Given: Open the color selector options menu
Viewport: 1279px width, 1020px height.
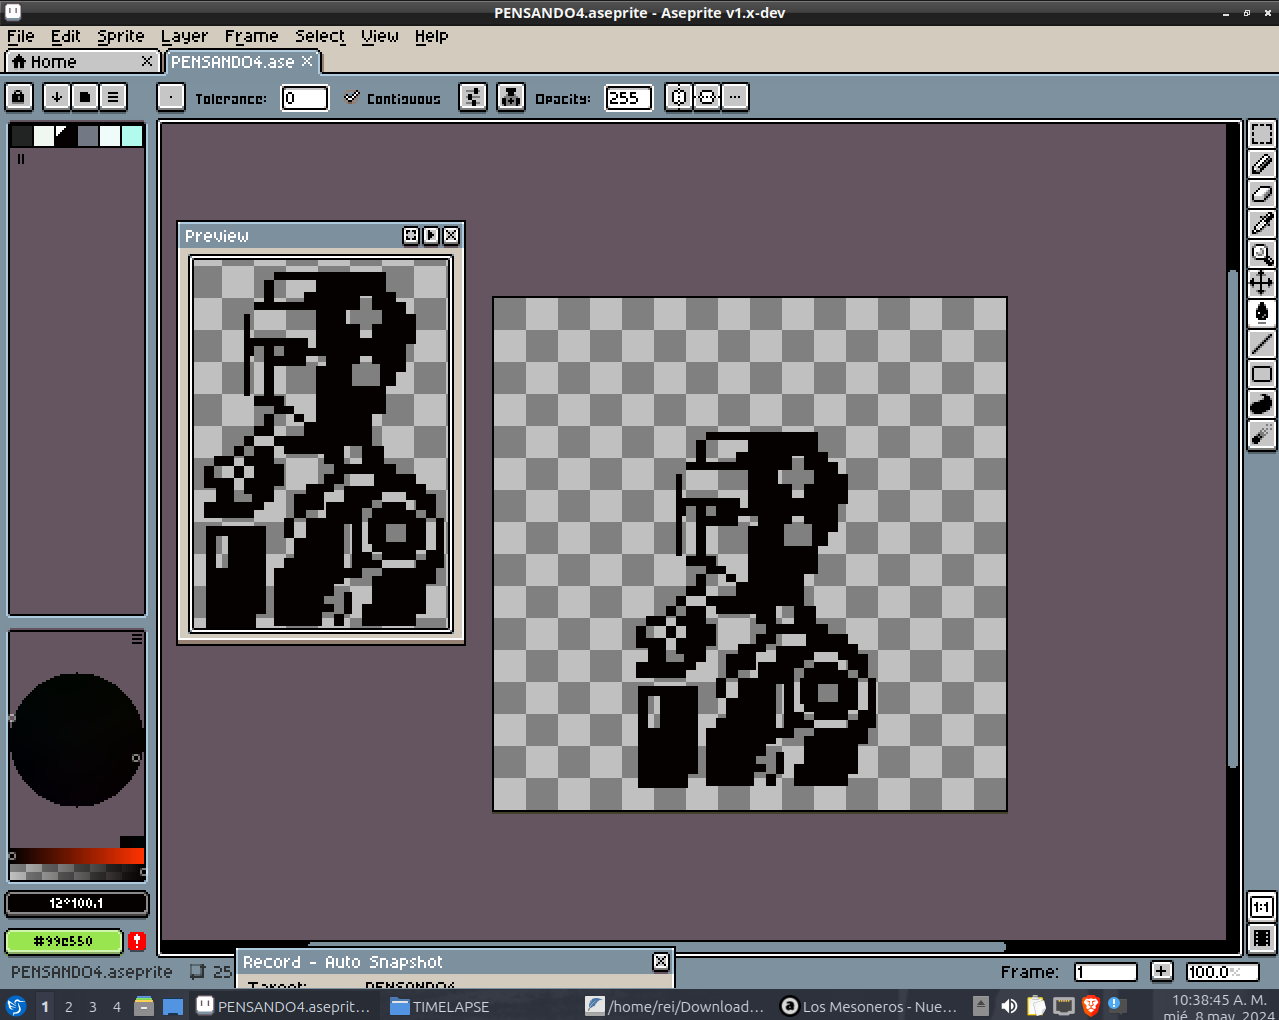Looking at the screenshot, I should (137, 638).
